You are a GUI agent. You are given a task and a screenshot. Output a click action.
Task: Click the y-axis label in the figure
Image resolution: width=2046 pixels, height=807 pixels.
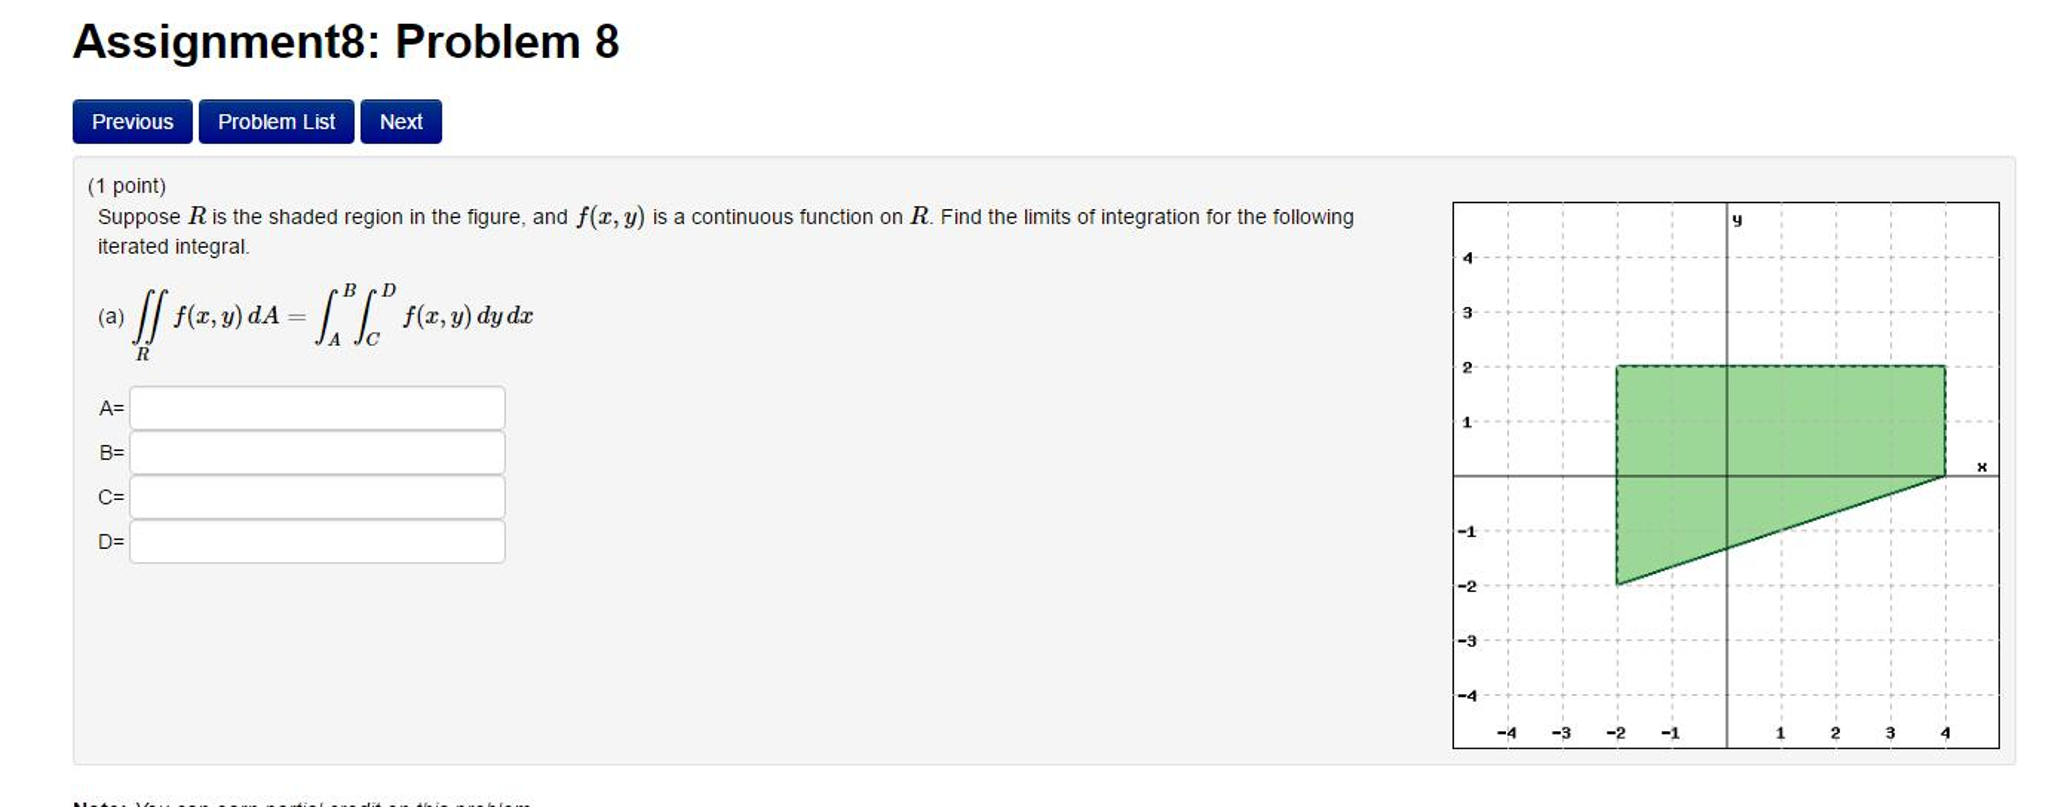coord(1737,219)
